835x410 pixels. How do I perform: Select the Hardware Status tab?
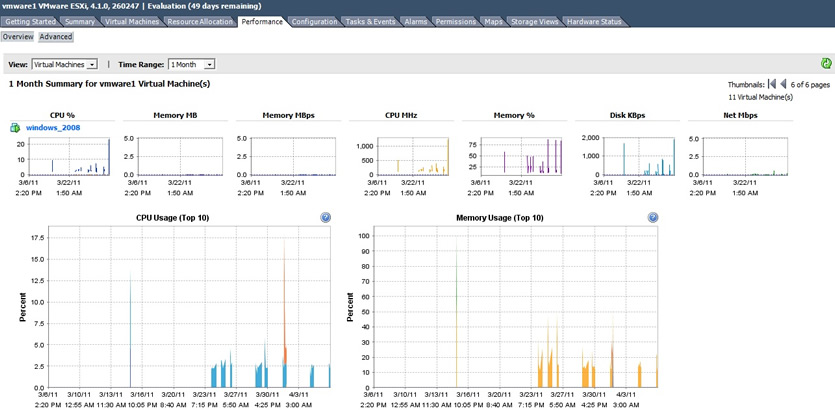tap(595, 21)
